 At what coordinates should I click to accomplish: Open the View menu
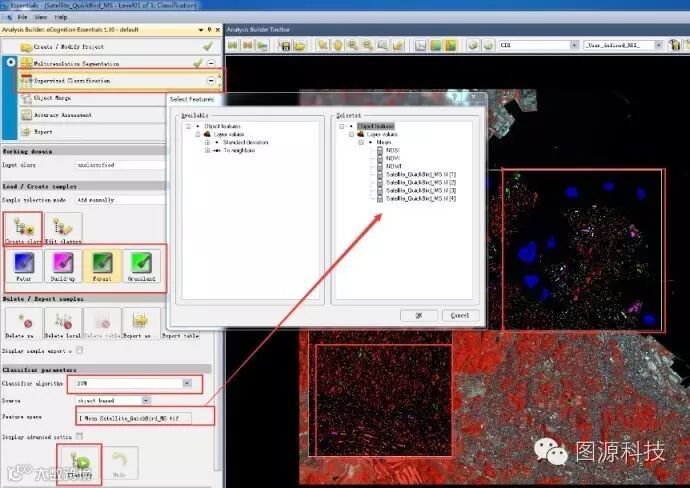tap(41, 17)
